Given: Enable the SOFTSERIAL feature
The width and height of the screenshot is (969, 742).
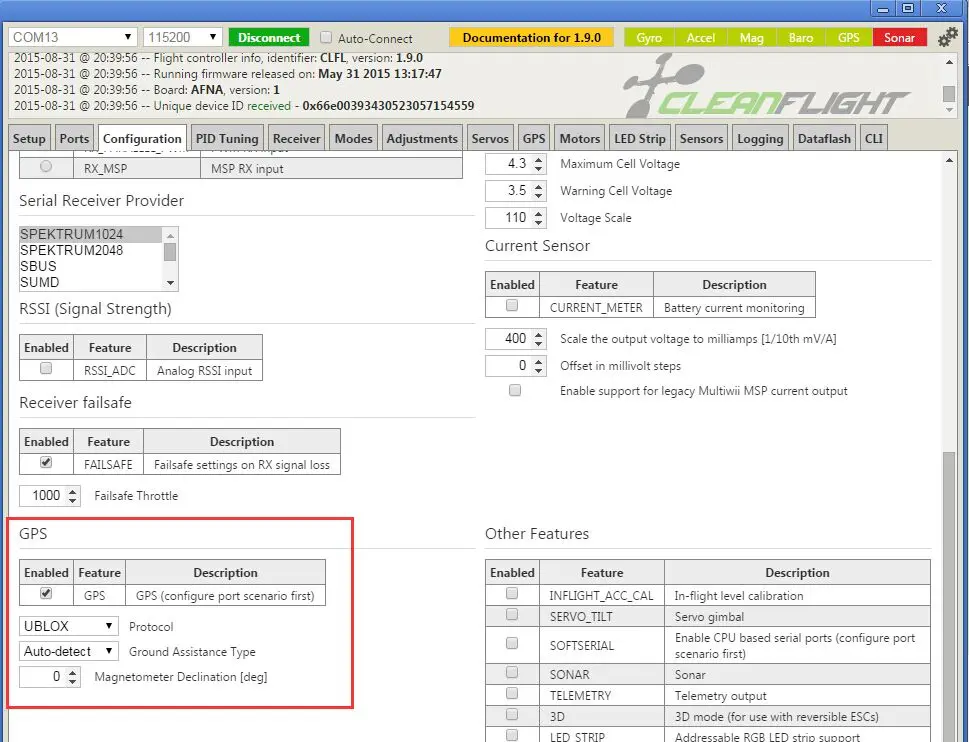Looking at the screenshot, I should (x=512, y=643).
